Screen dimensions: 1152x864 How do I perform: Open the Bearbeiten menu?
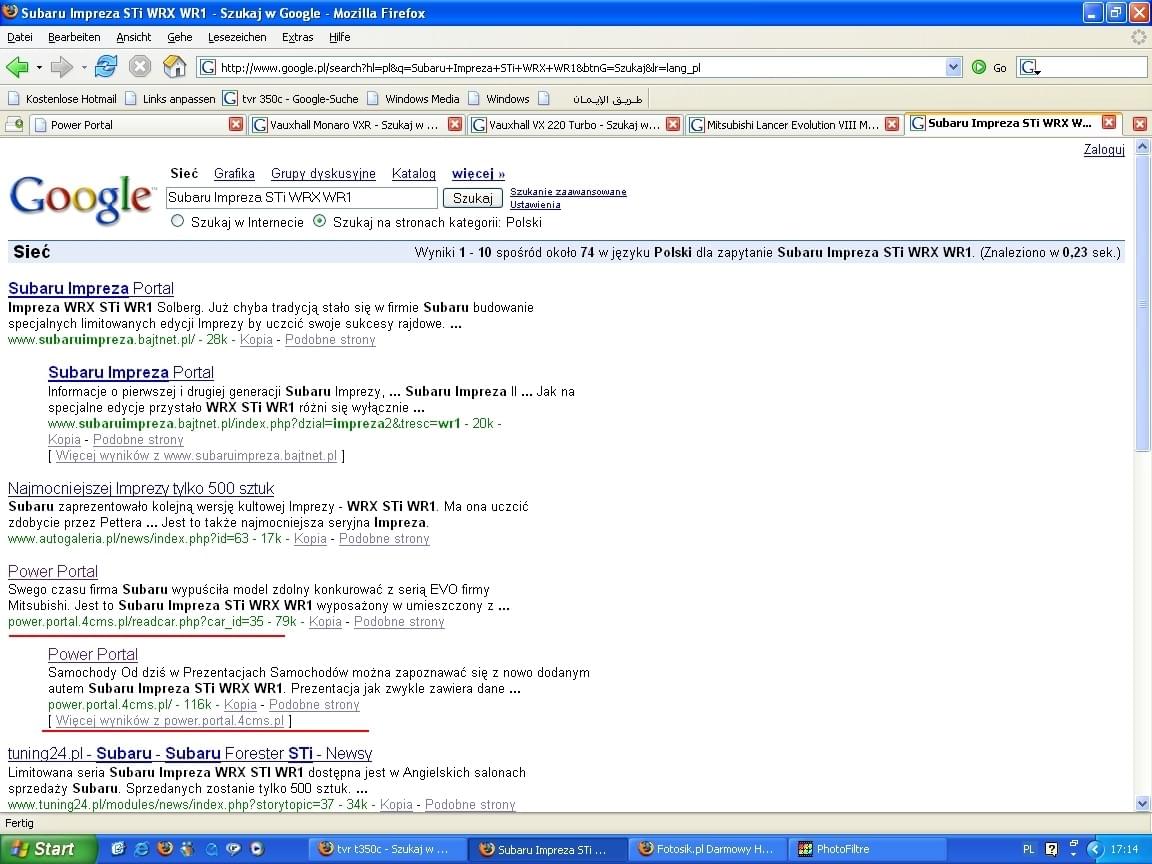74,37
